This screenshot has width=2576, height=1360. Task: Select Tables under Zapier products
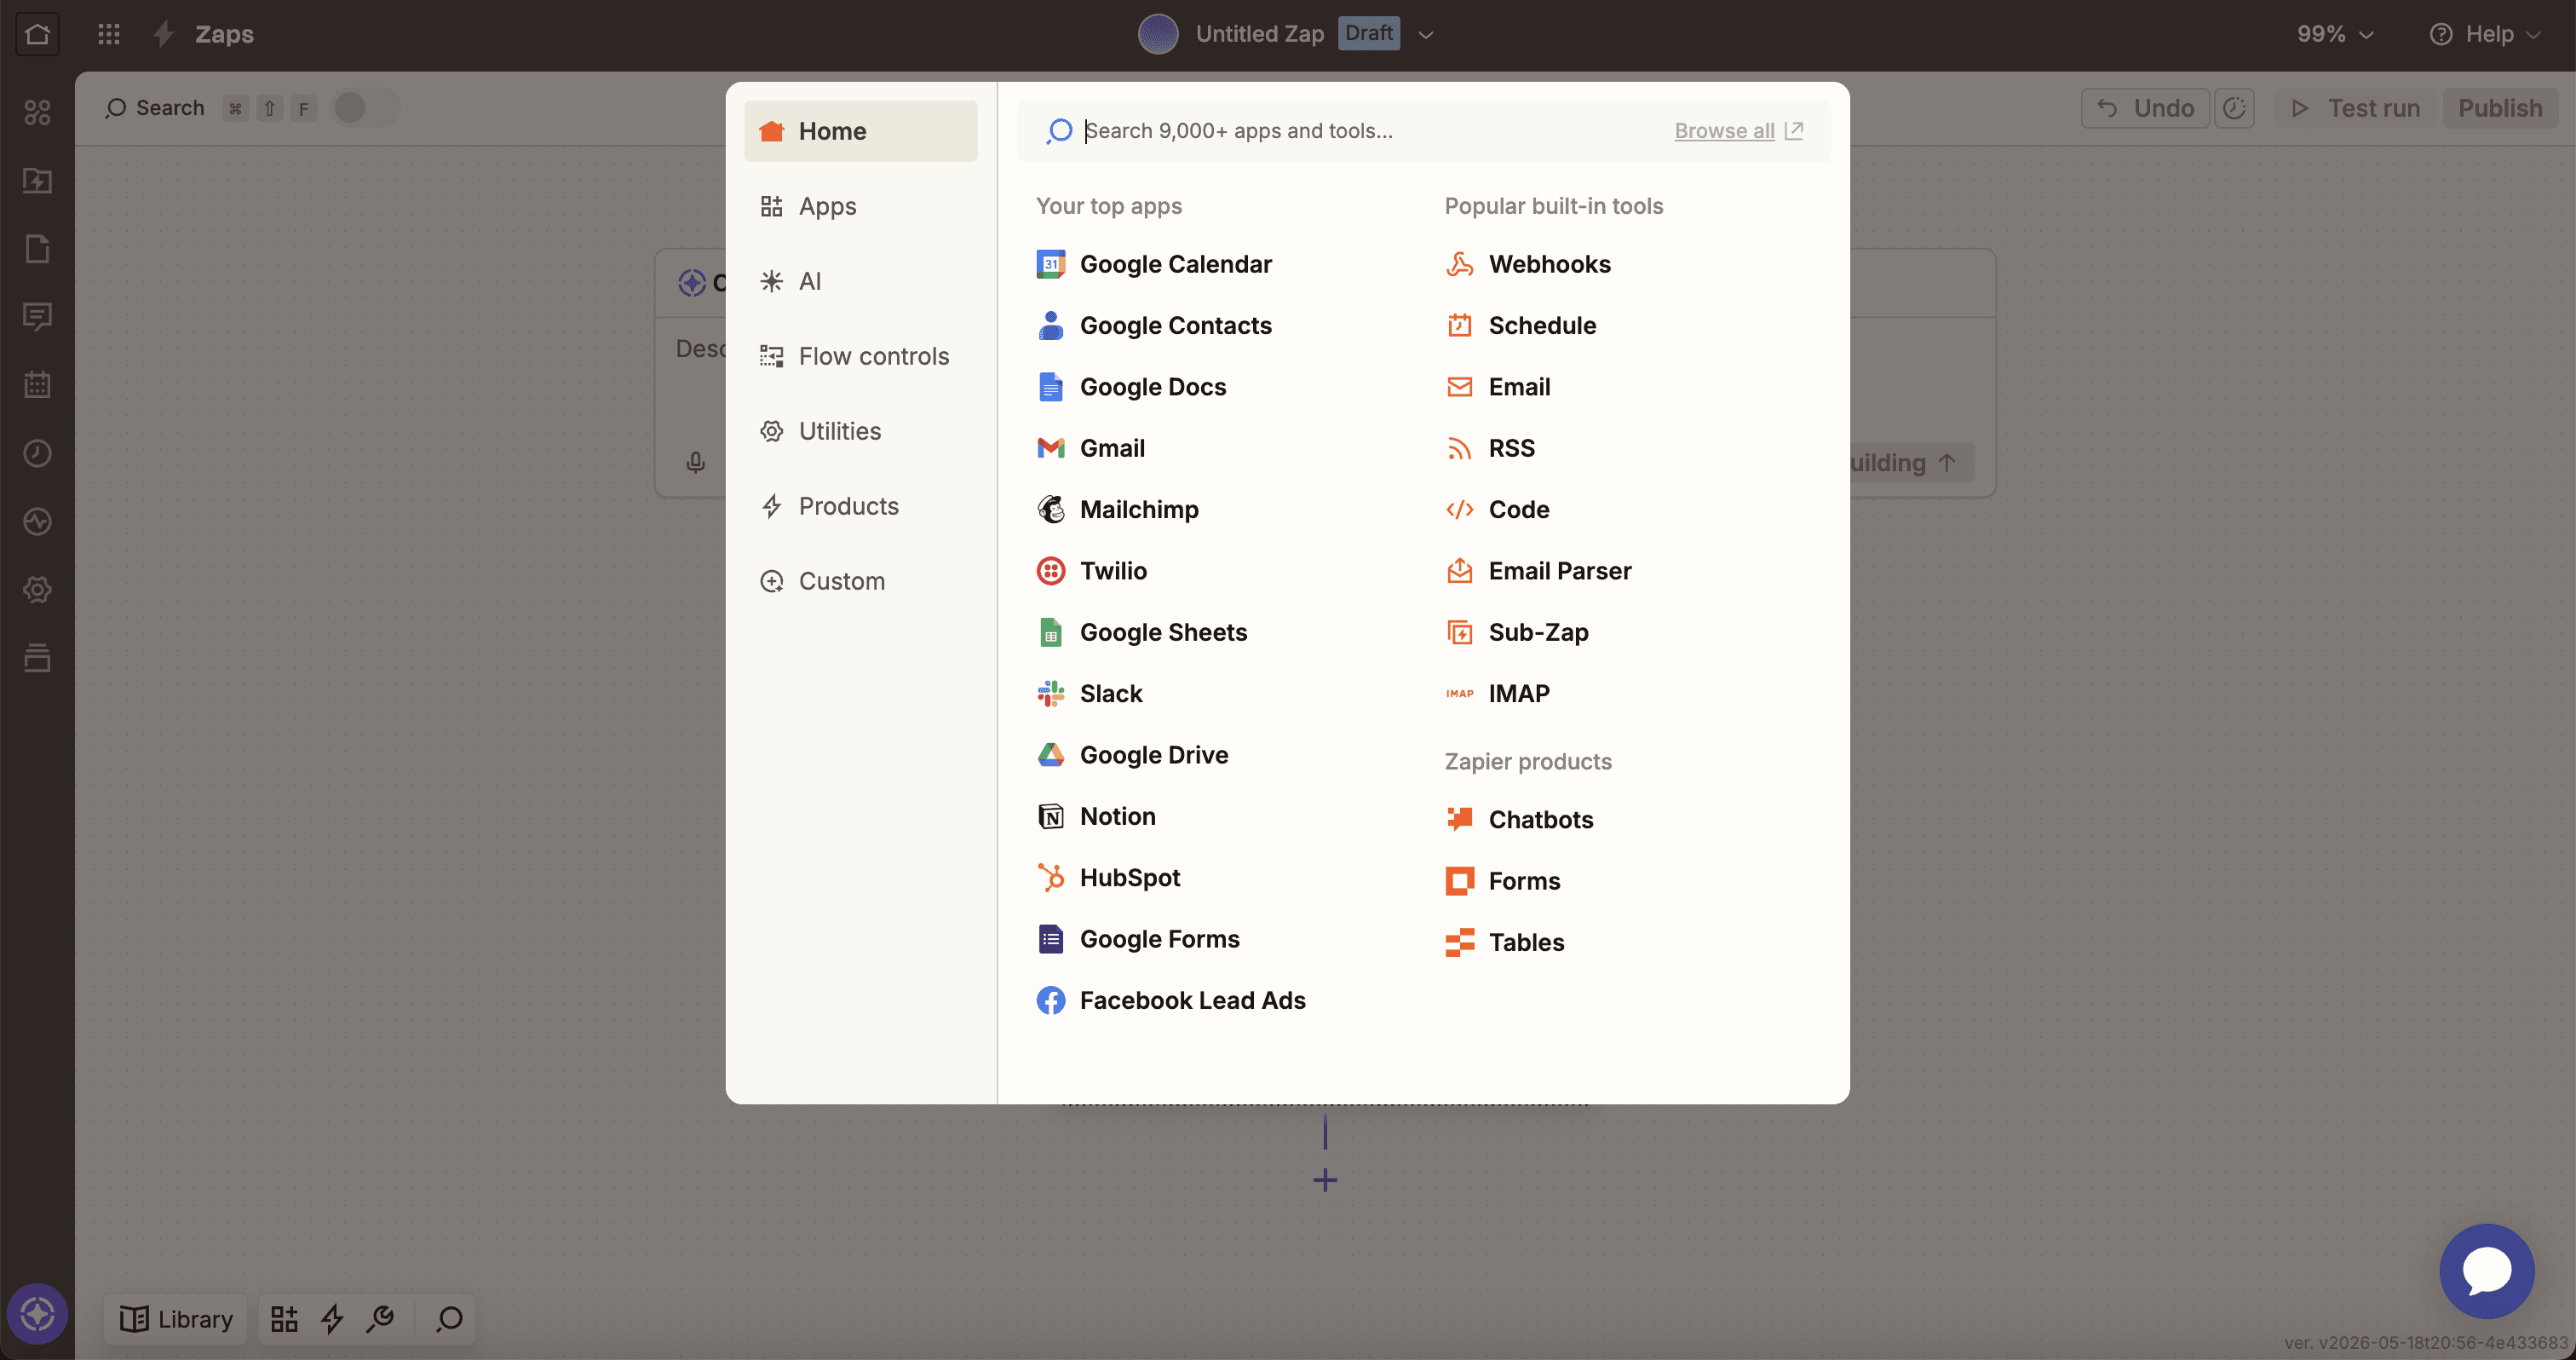click(x=1504, y=943)
